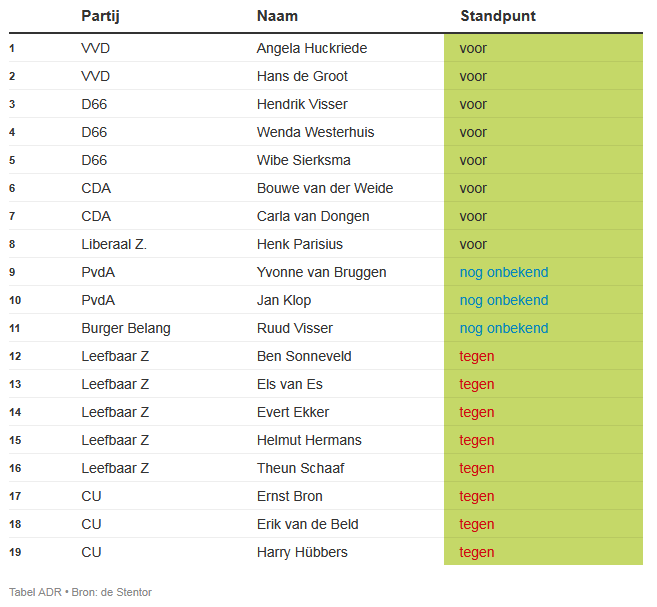Select Hendrik Visser in the Naam column

click(x=302, y=104)
